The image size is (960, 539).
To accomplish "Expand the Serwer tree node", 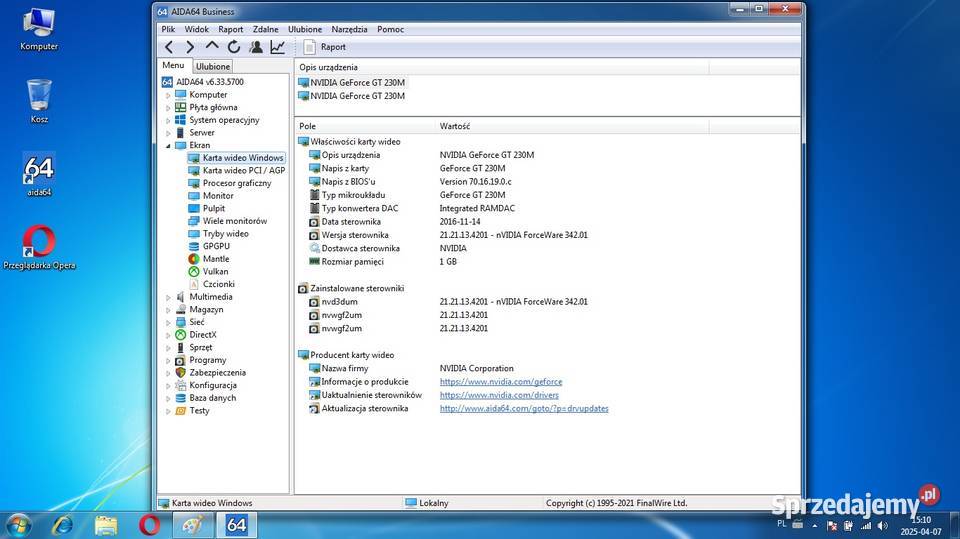I will (x=168, y=133).
